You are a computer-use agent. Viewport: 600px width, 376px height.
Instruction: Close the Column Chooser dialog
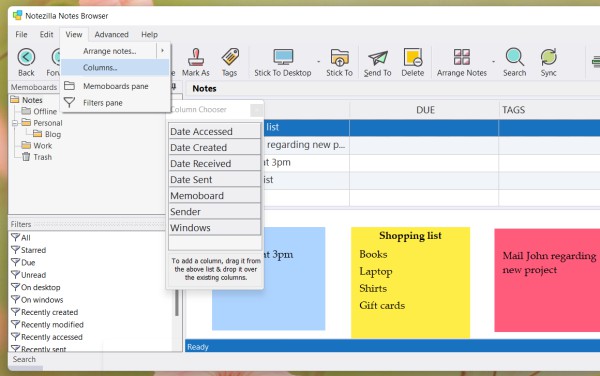pos(256,110)
